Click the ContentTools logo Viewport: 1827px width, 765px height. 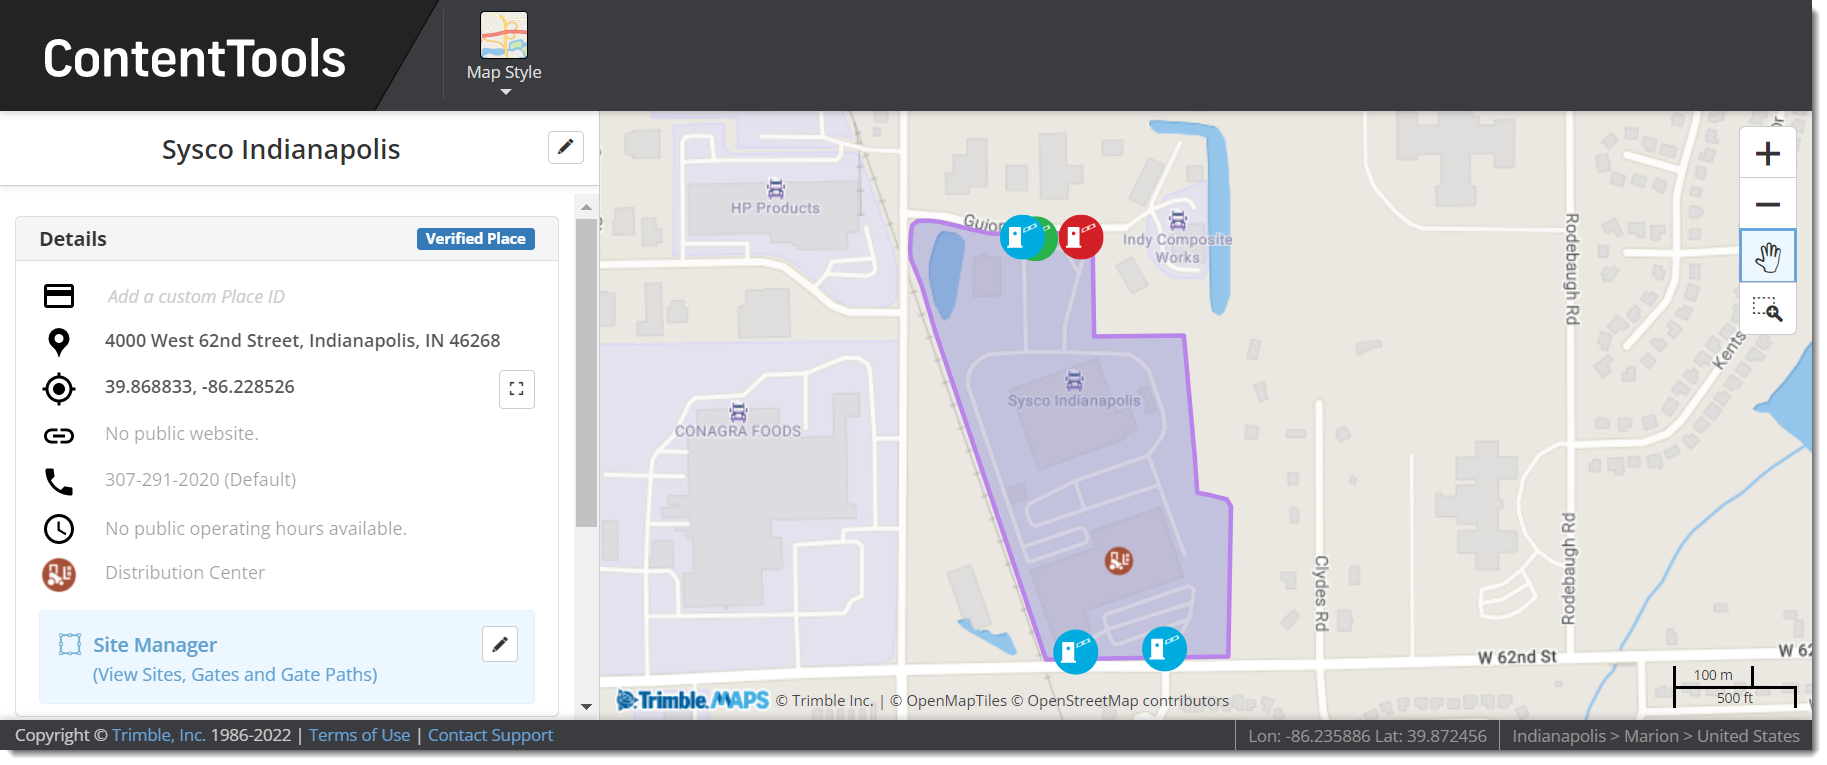pyautogui.click(x=195, y=58)
